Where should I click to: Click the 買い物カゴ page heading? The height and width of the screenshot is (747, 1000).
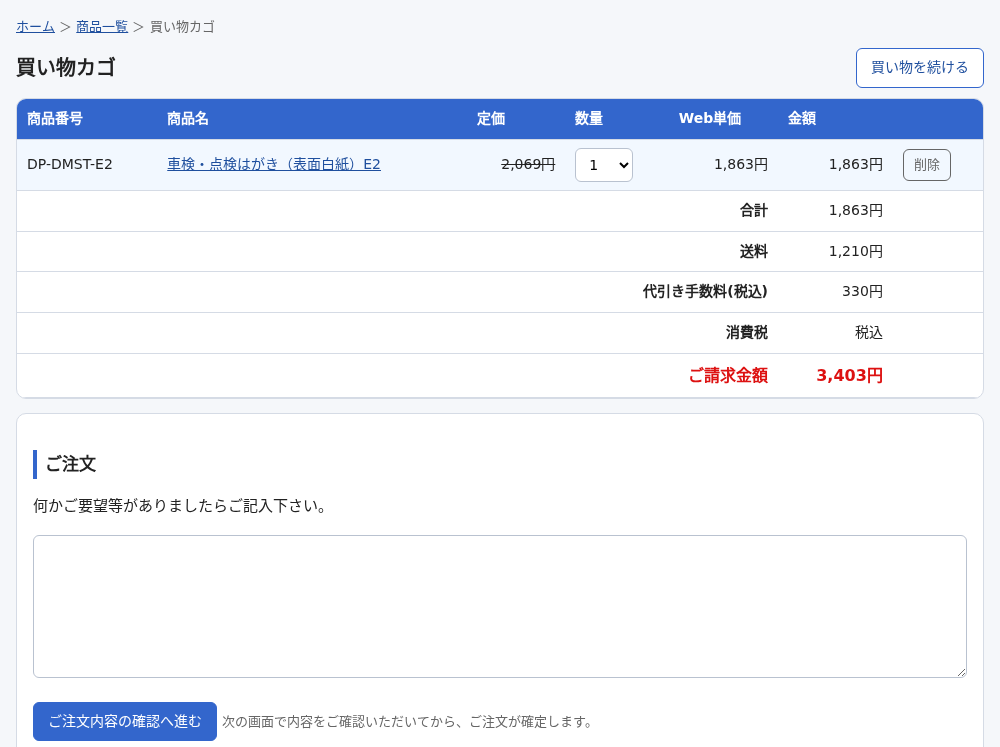click(66, 67)
